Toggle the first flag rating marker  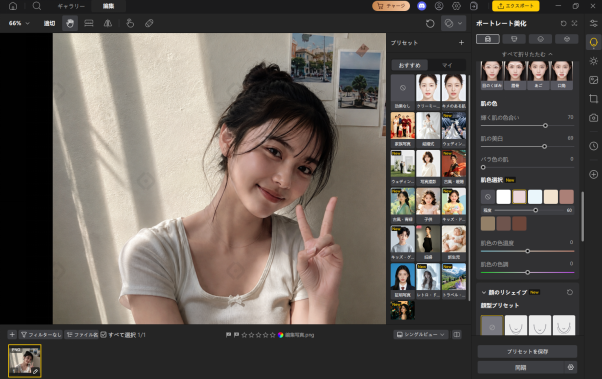tap(228, 335)
